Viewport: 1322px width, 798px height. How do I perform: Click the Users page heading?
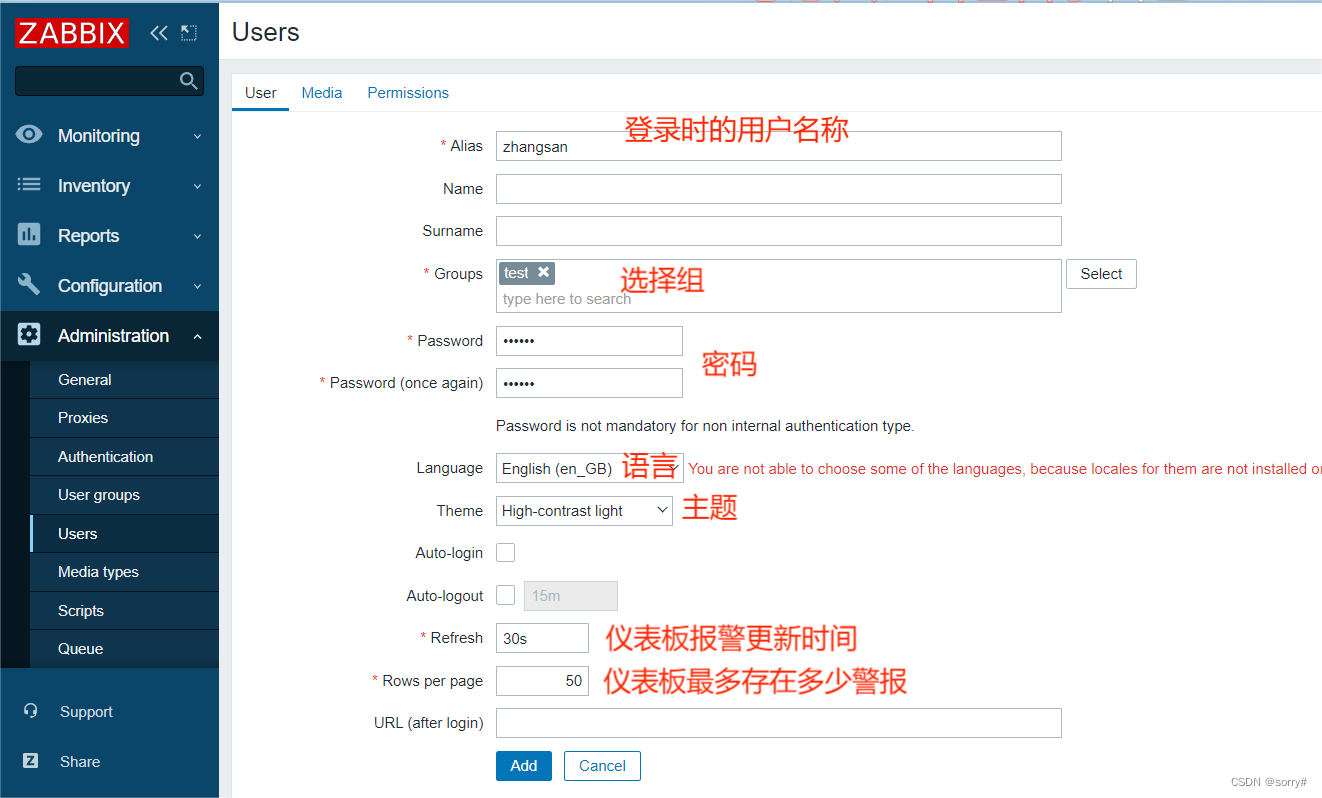tap(266, 32)
